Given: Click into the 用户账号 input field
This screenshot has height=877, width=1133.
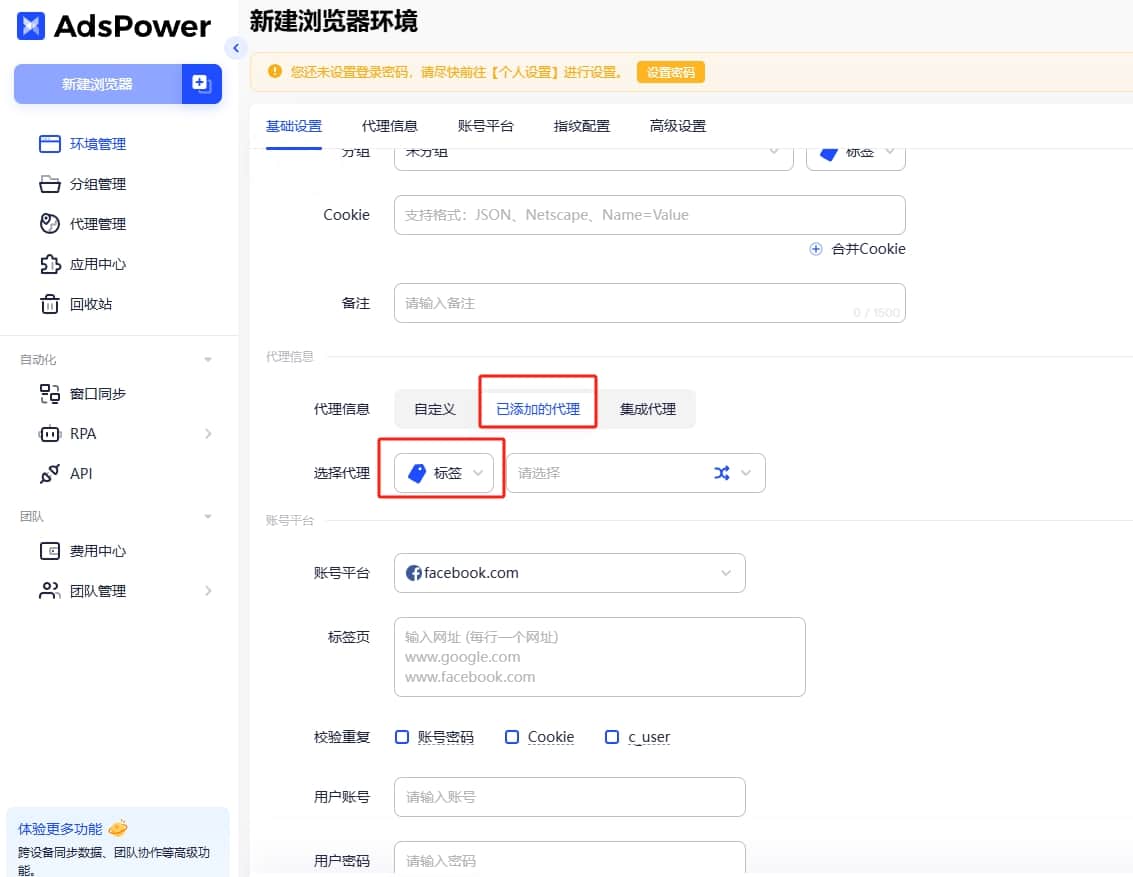Looking at the screenshot, I should 569,797.
